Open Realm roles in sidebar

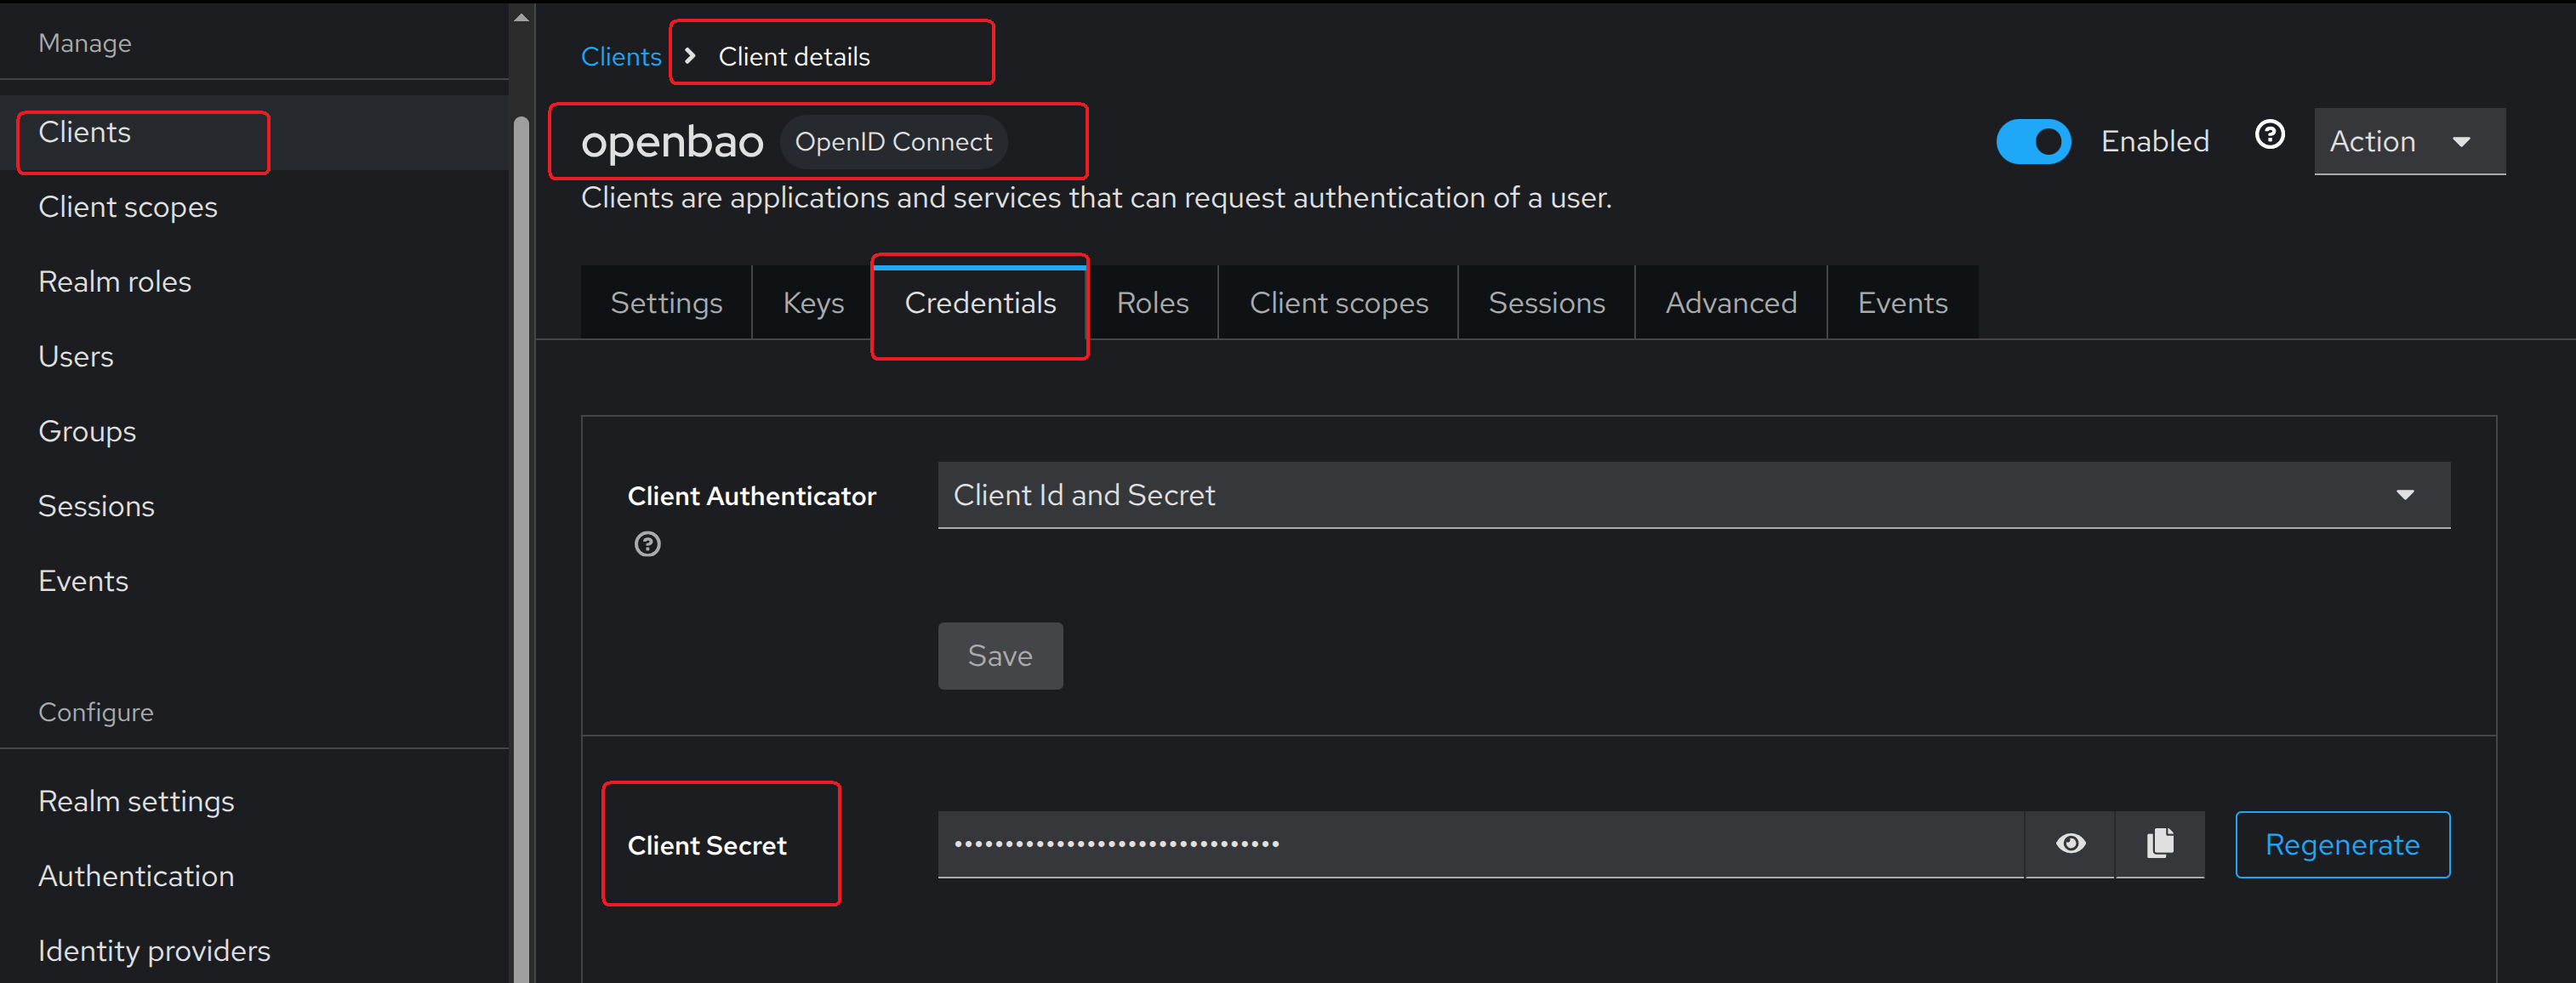115,282
